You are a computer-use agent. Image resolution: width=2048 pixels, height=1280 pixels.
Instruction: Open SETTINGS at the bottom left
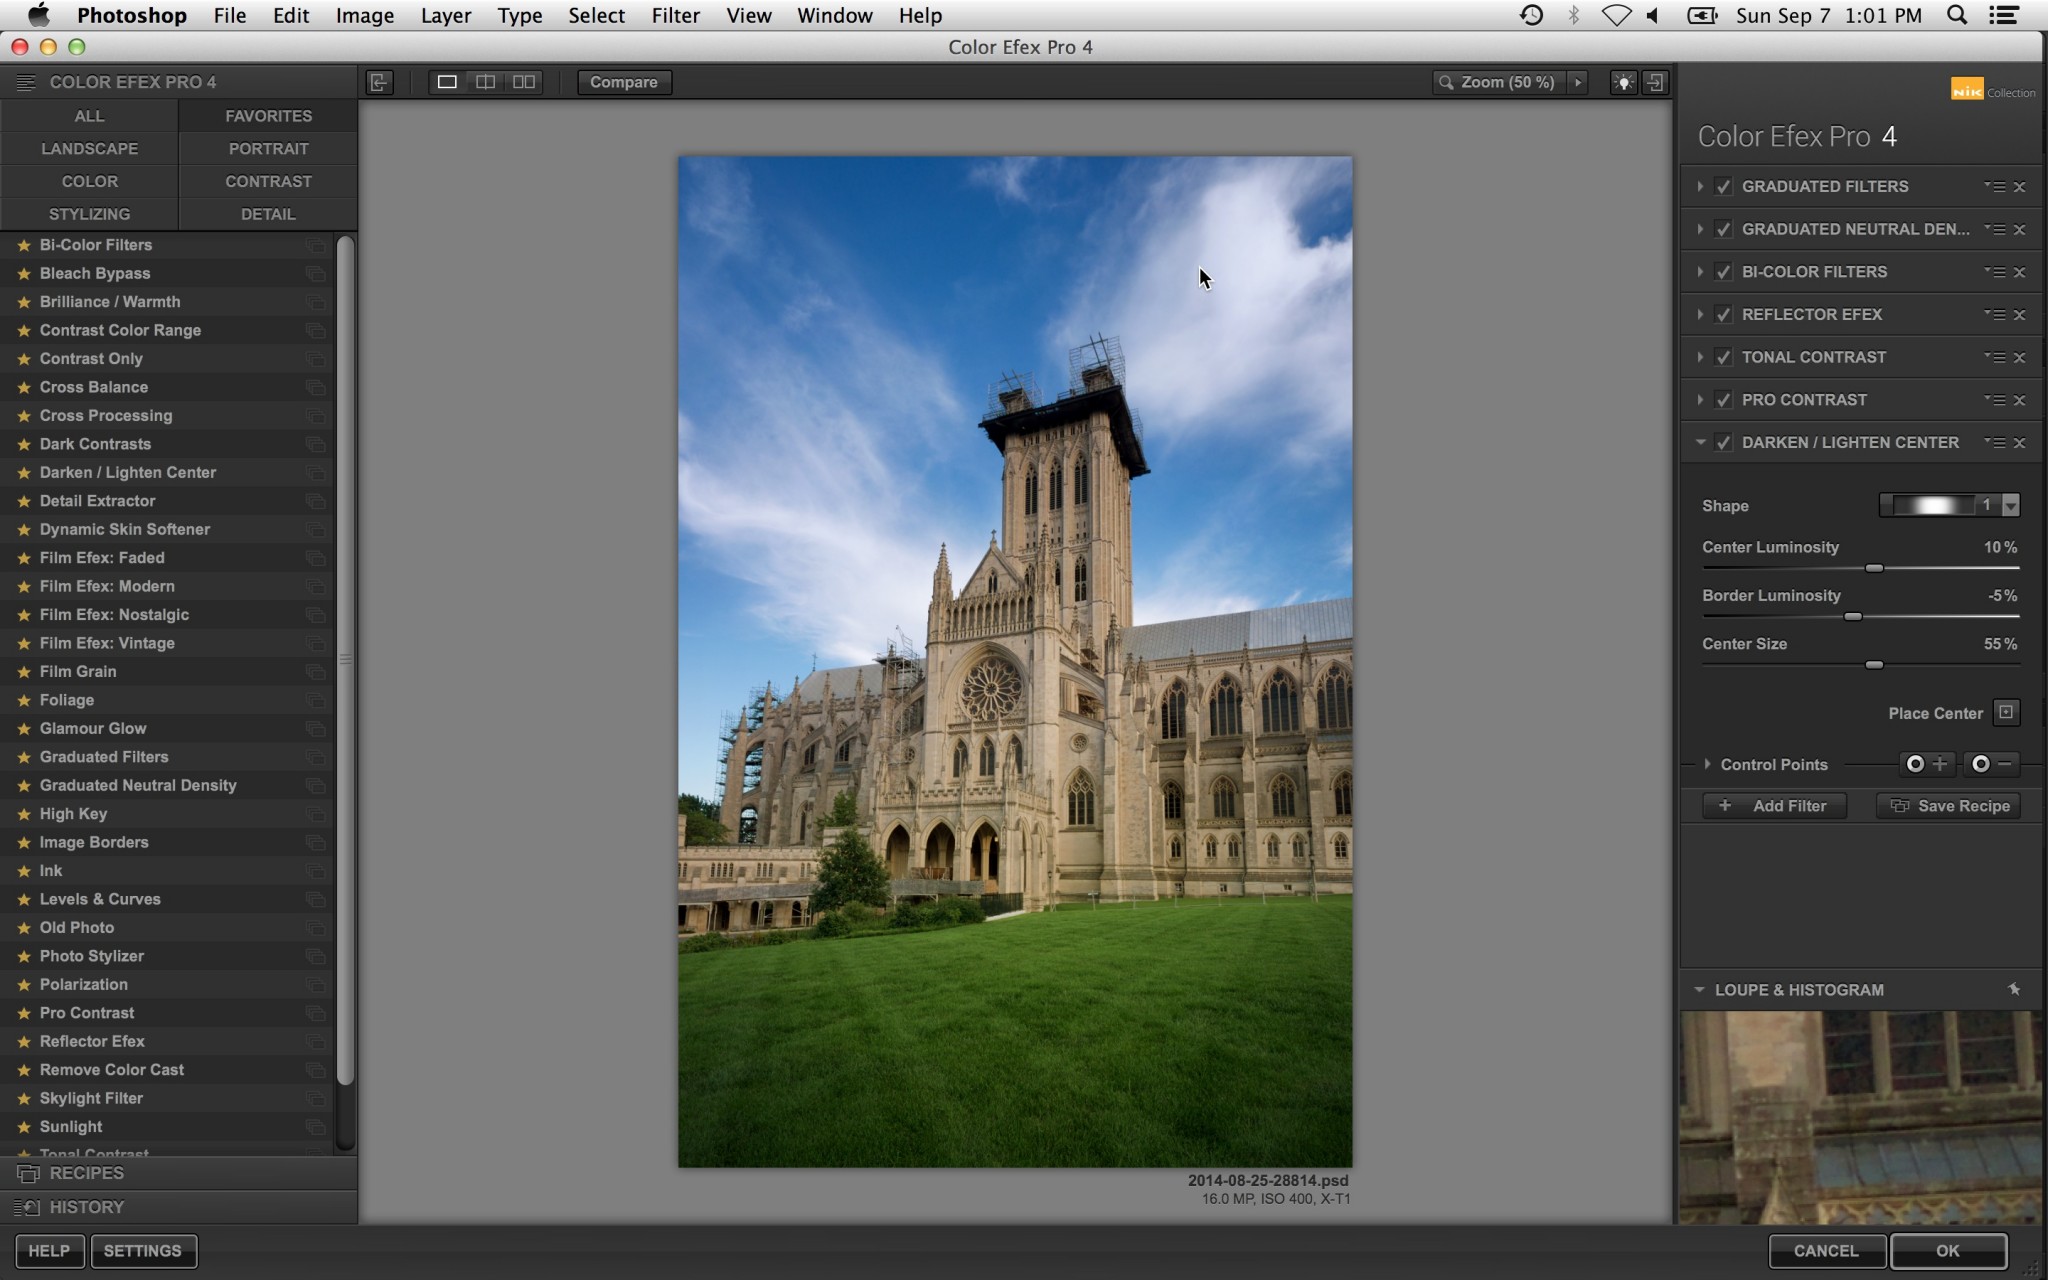[143, 1251]
